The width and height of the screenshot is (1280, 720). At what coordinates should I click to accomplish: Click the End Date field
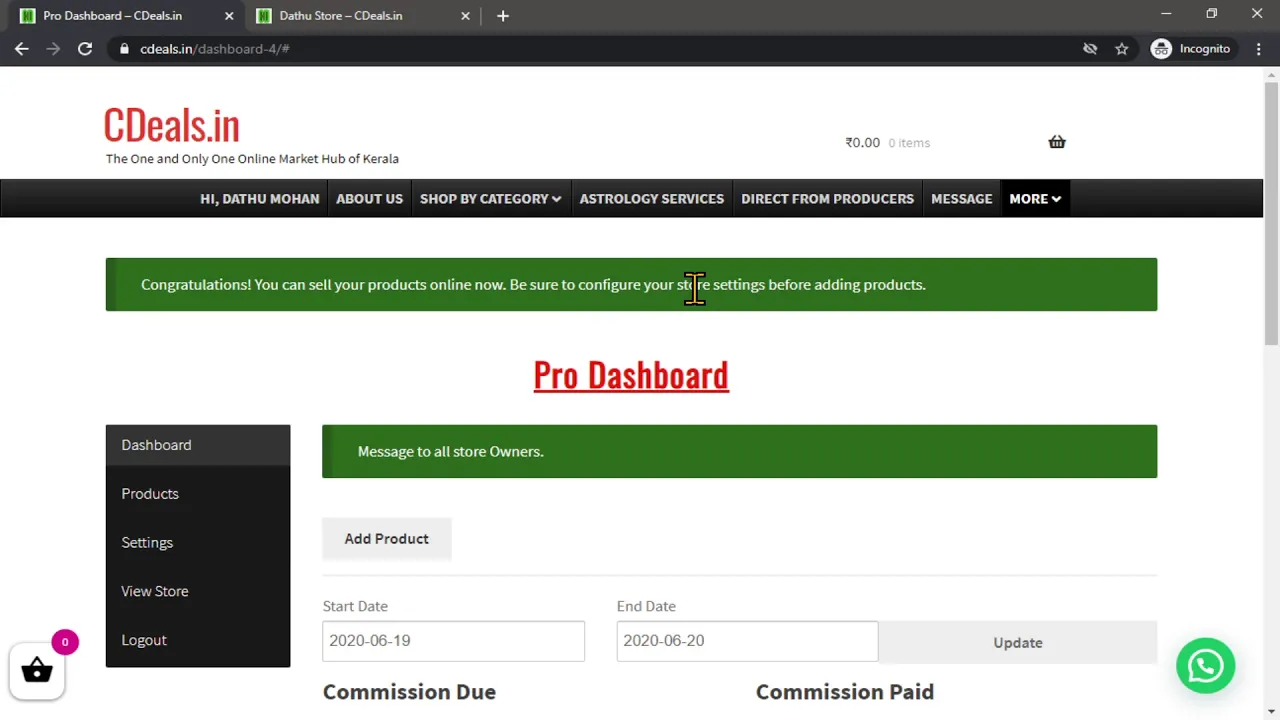coord(747,641)
